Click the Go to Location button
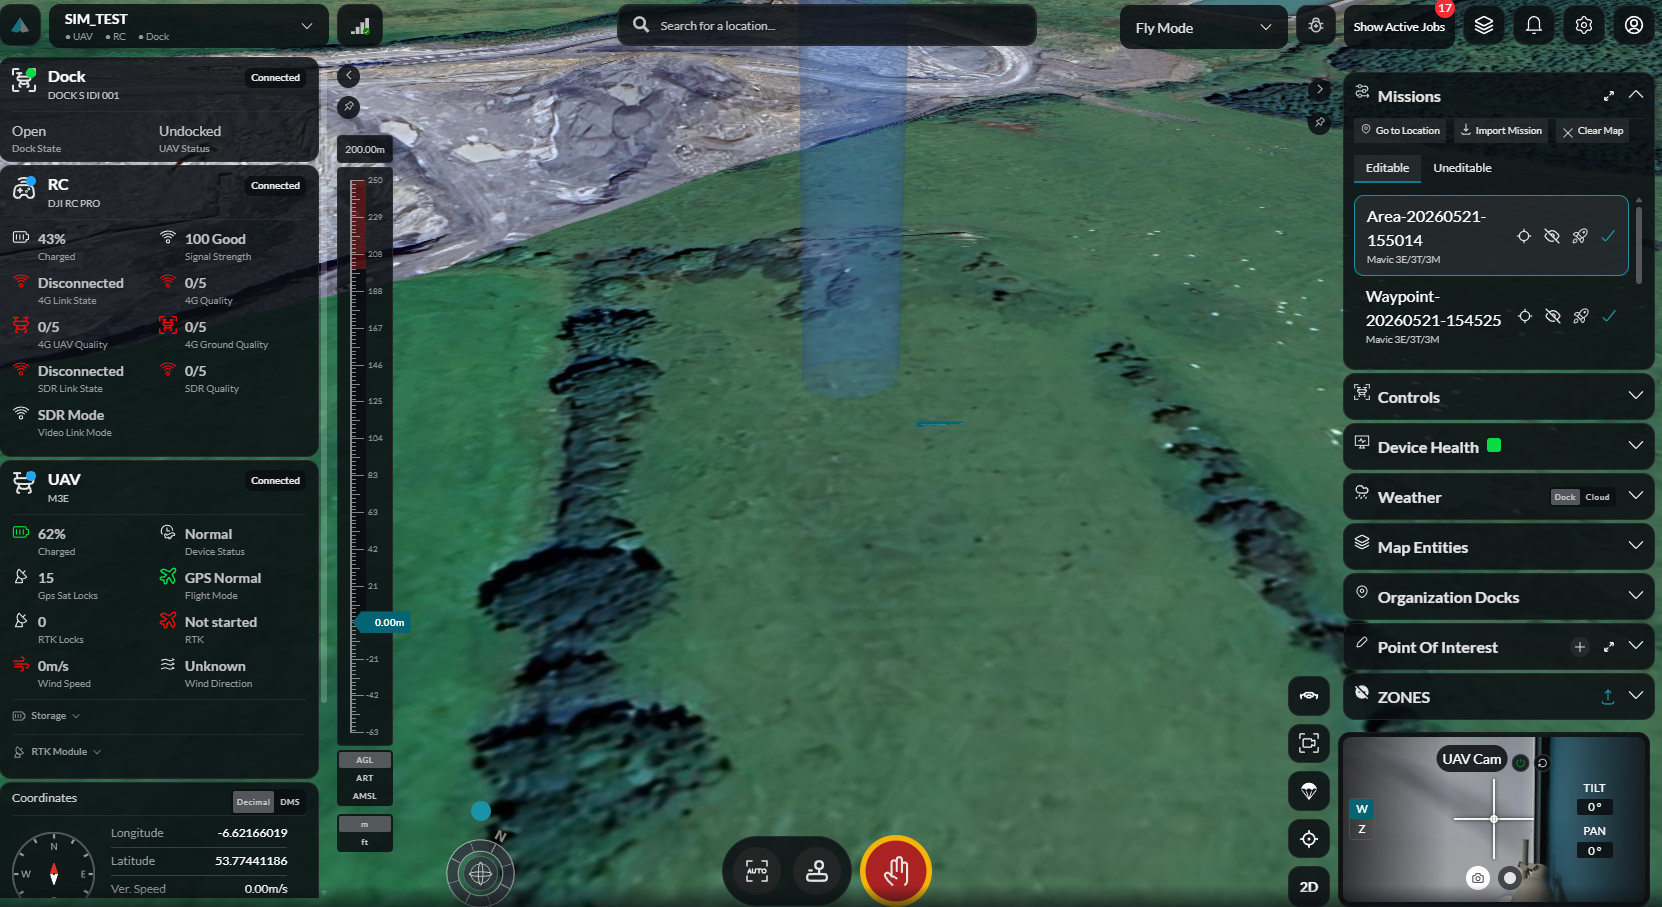1662x907 pixels. pyautogui.click(x=1400, y=131)
